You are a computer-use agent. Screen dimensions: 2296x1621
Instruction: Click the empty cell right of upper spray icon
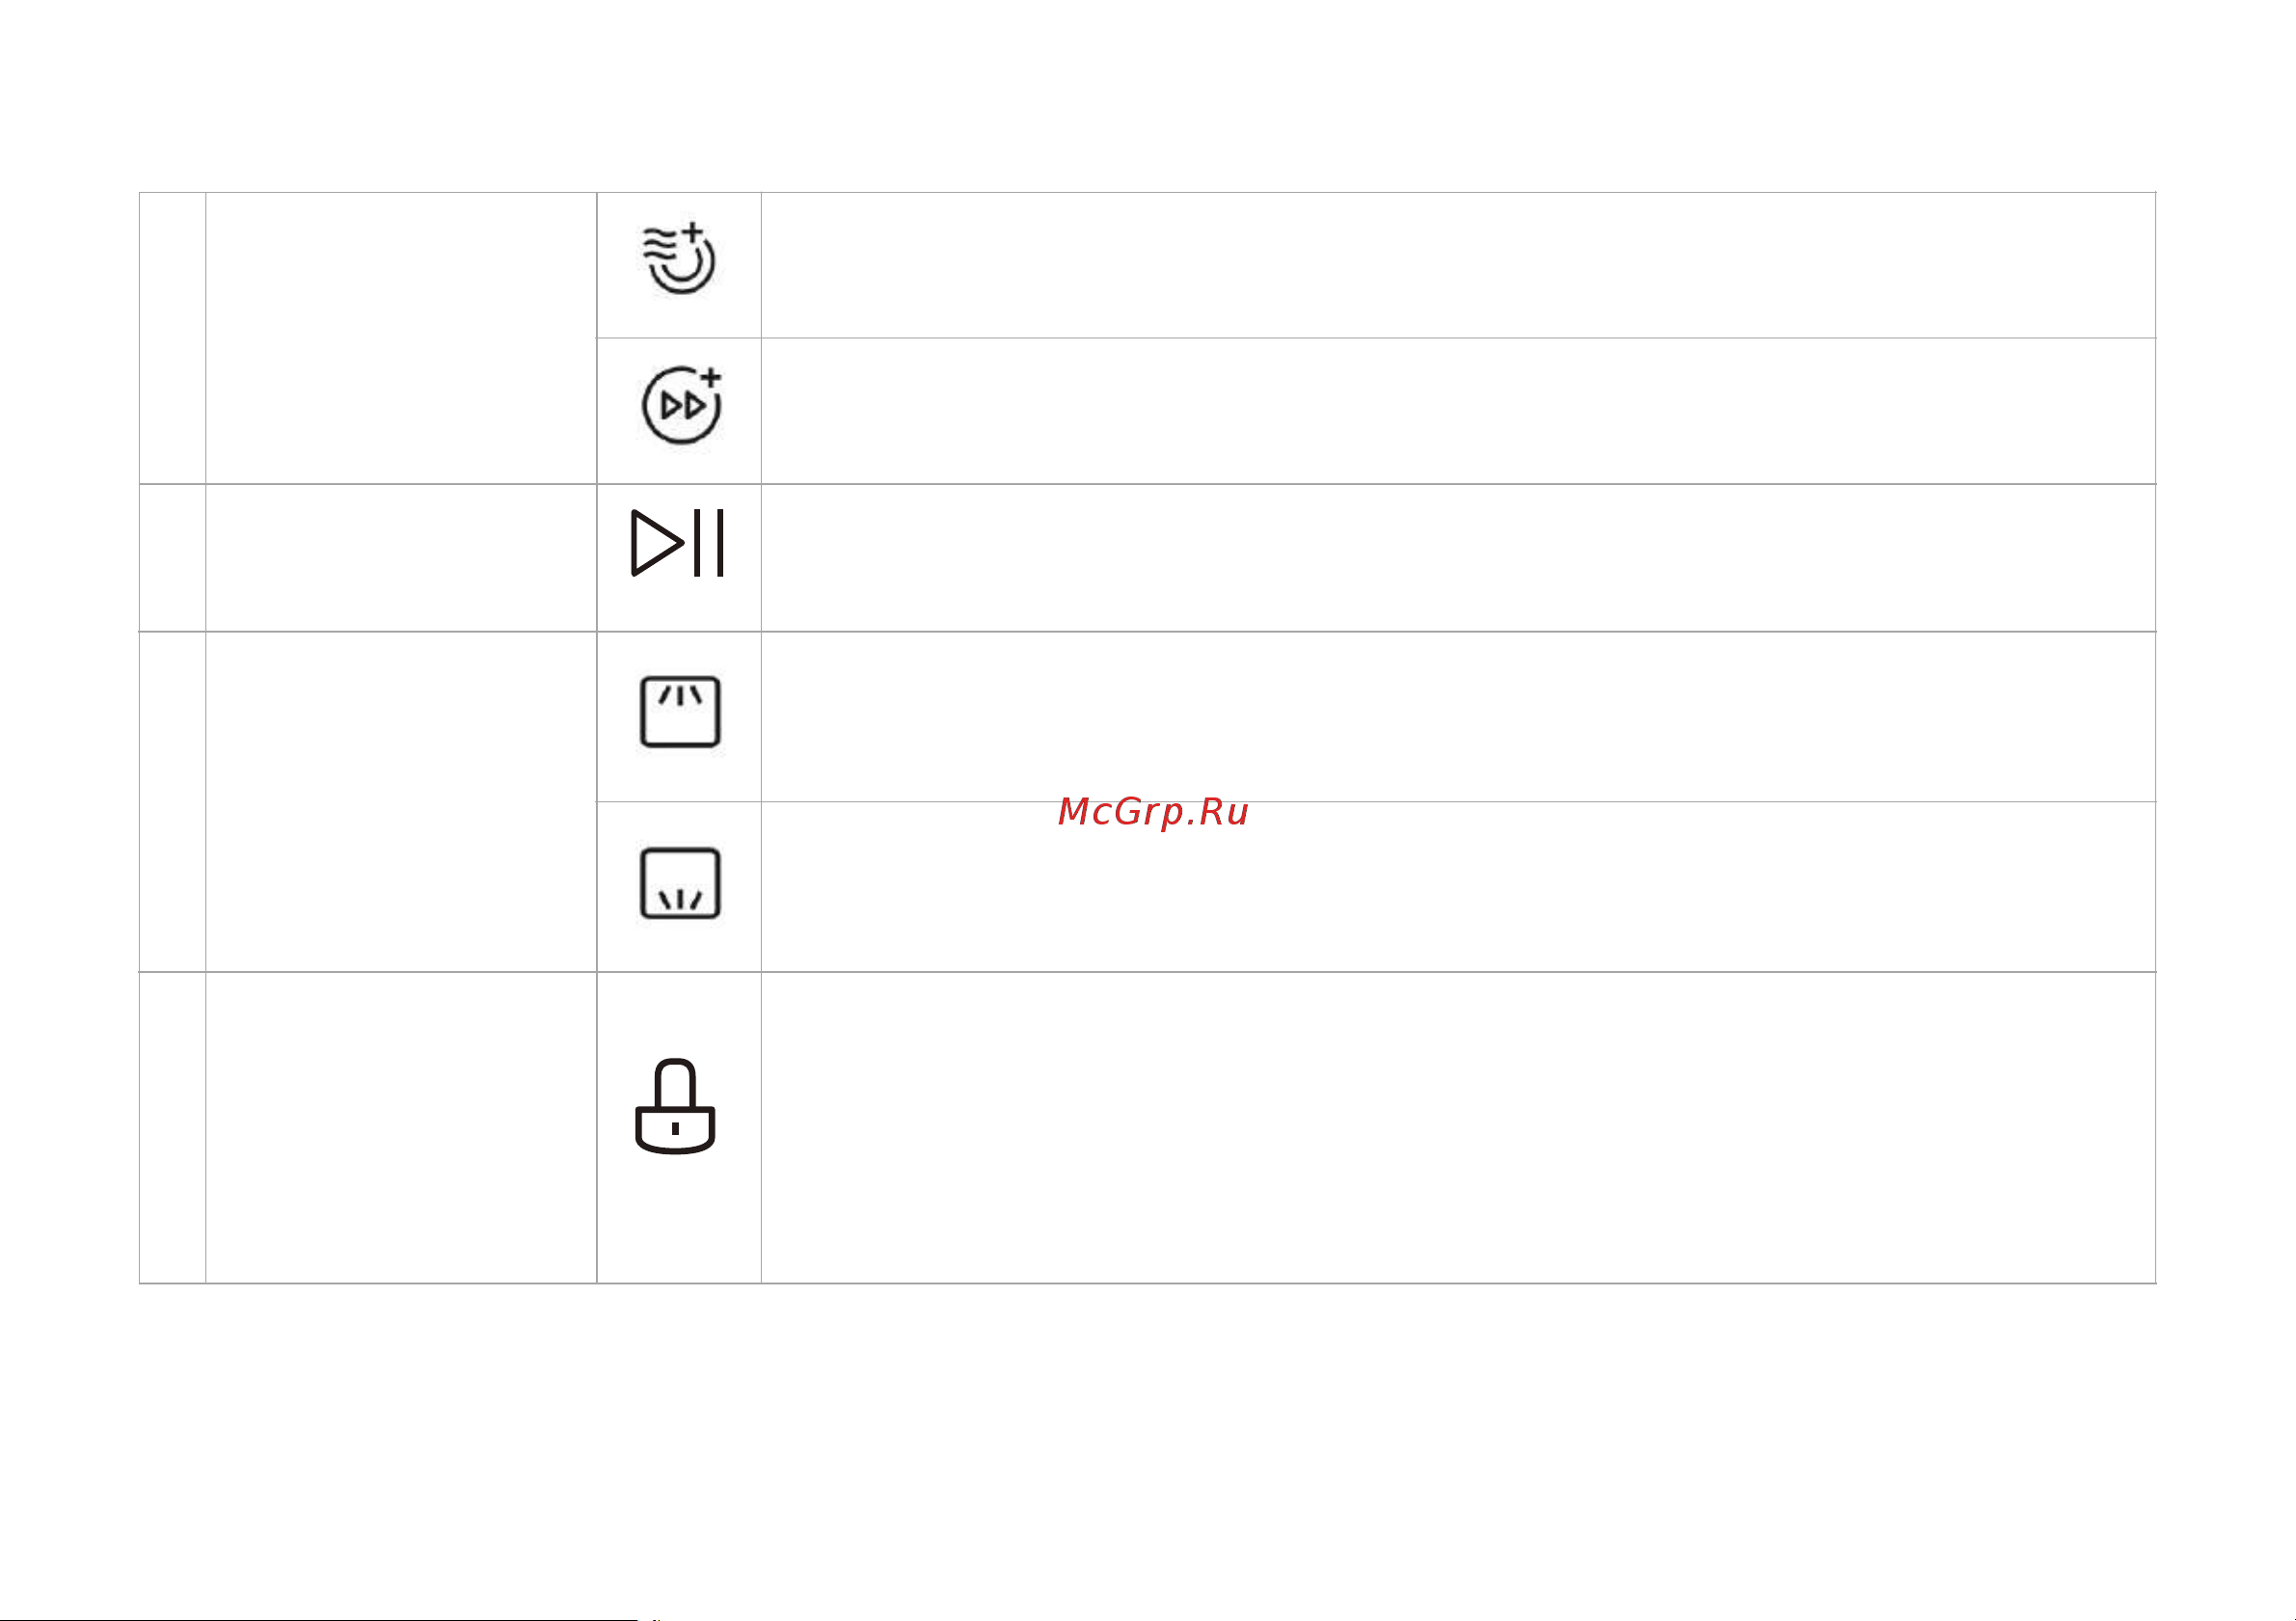click(x=1458, y=717)
